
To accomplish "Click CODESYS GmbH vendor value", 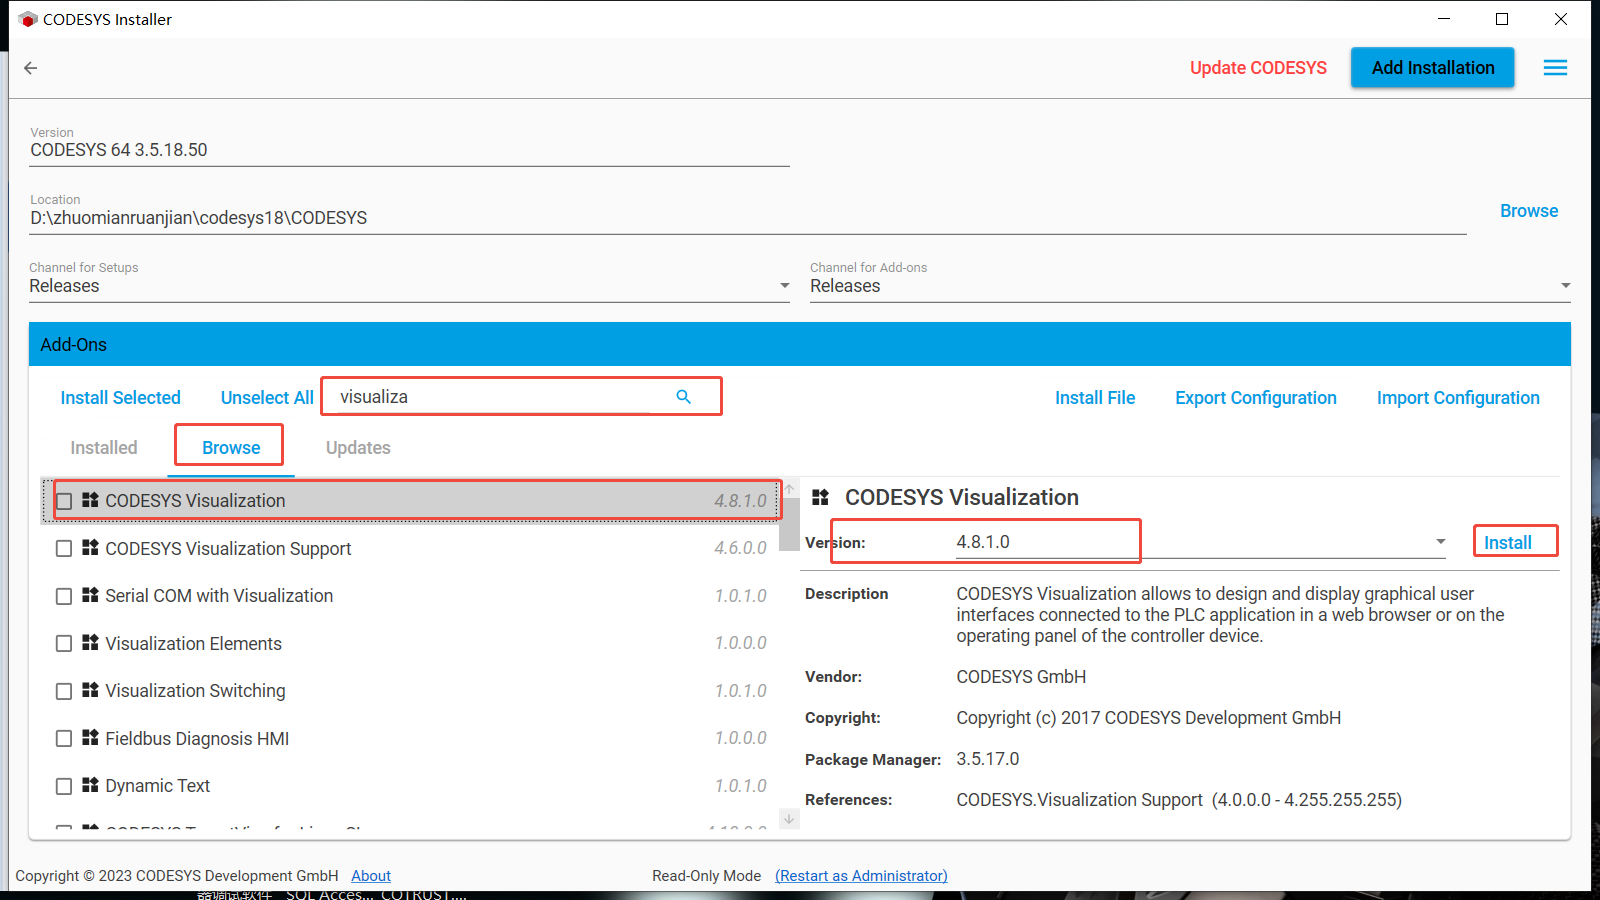I will click(1021, 677).
